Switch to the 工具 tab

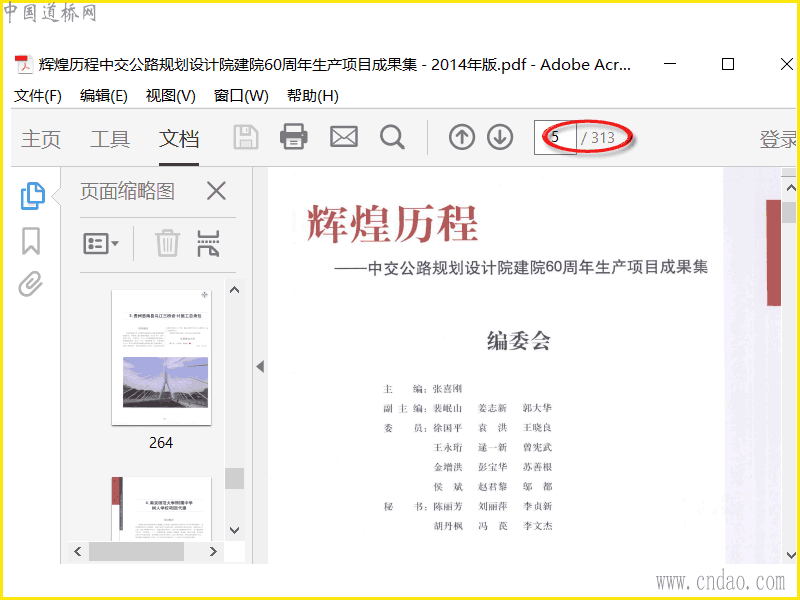(110, 139)
